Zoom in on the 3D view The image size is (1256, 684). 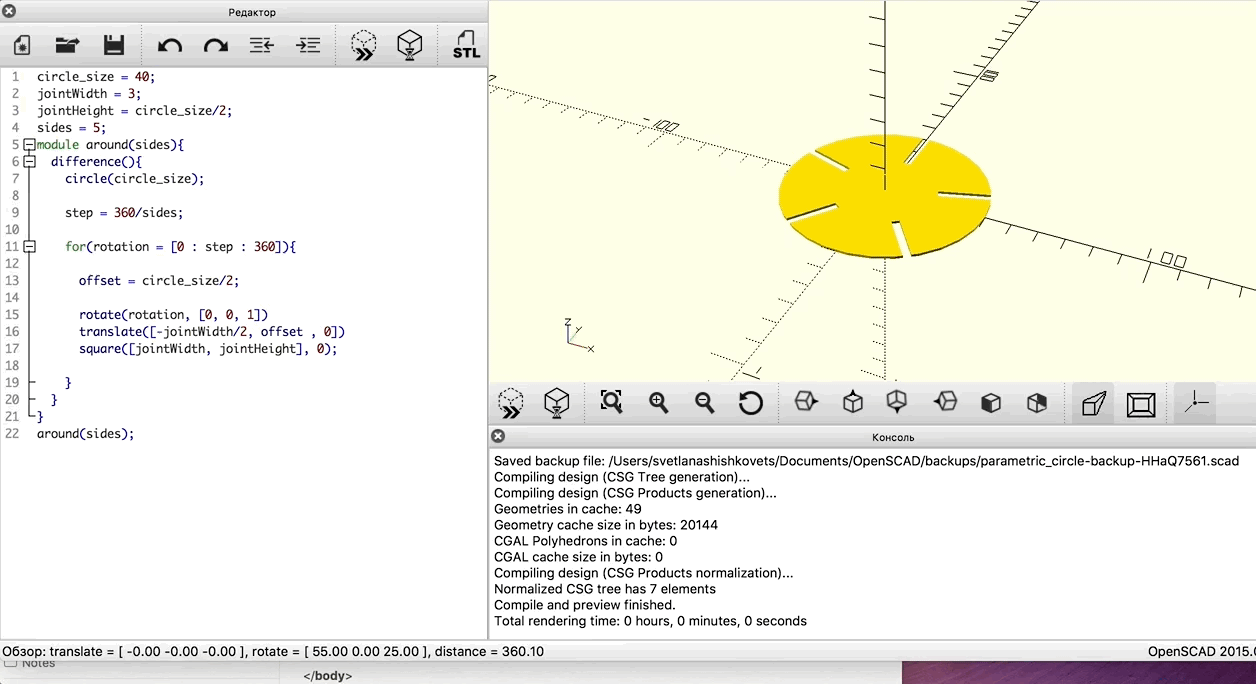pos(658,402)
